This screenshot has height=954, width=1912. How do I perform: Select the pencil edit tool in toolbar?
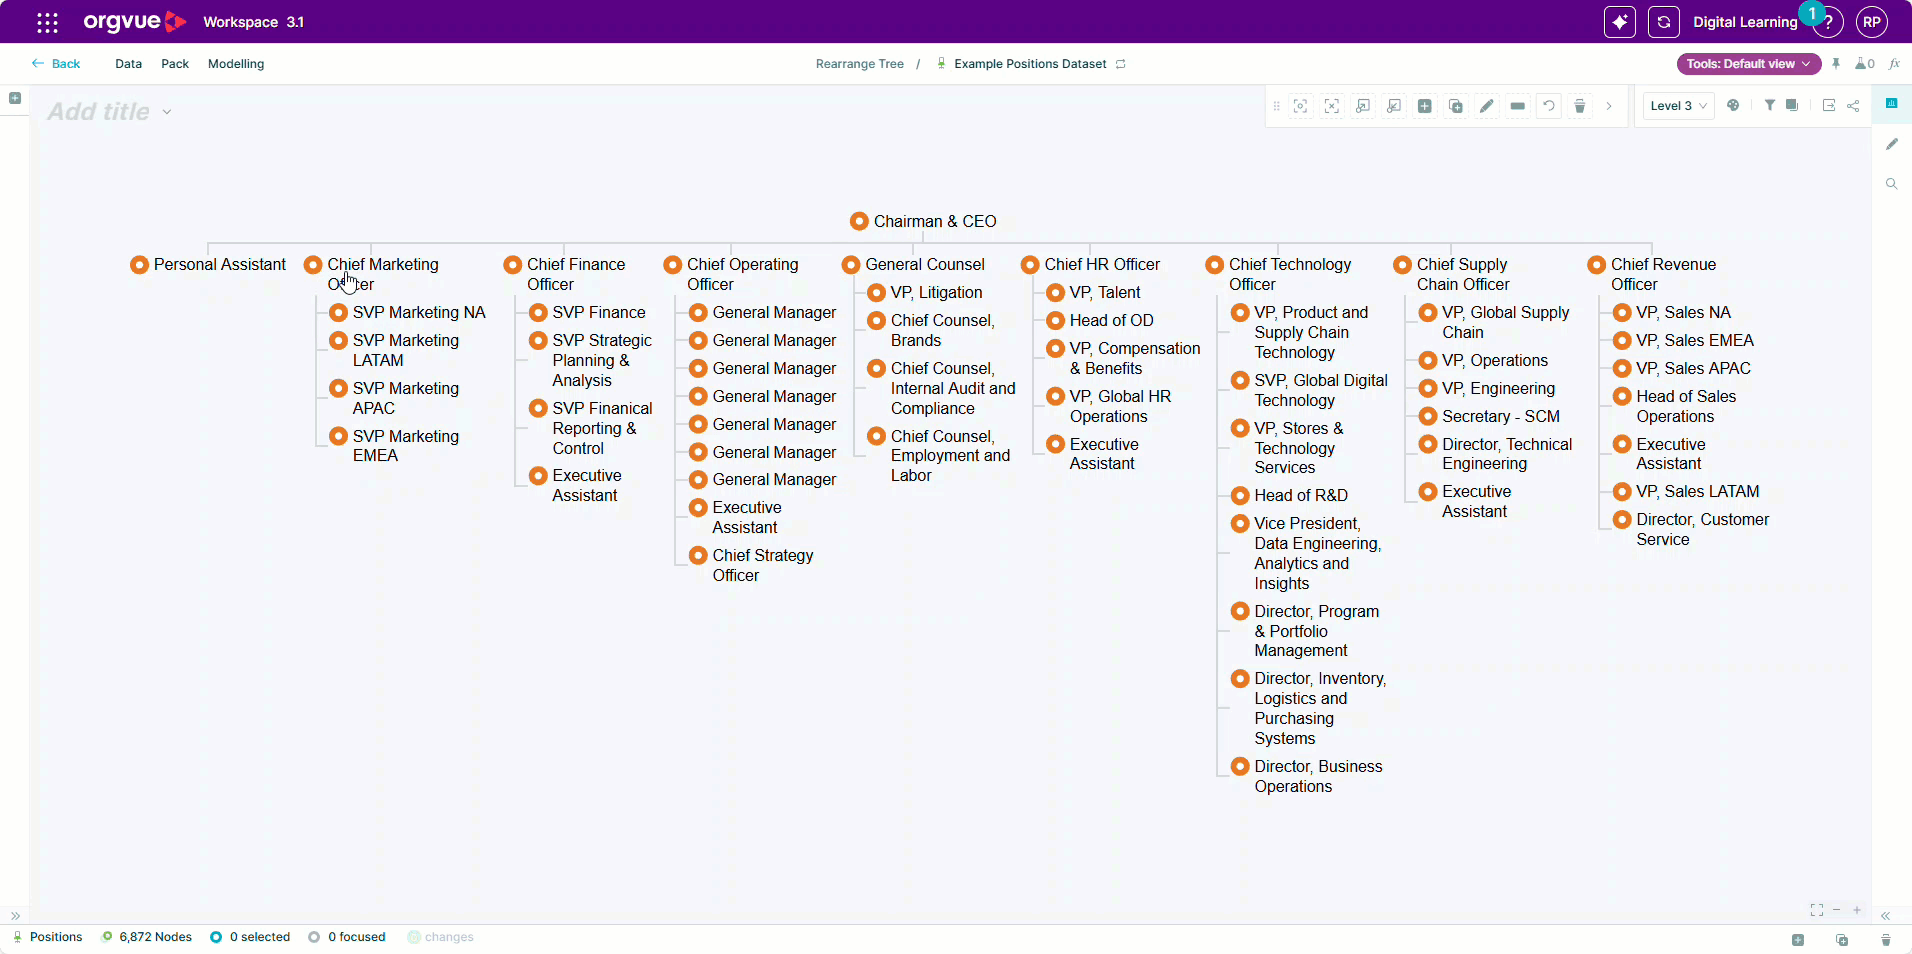coord(1487,106)
